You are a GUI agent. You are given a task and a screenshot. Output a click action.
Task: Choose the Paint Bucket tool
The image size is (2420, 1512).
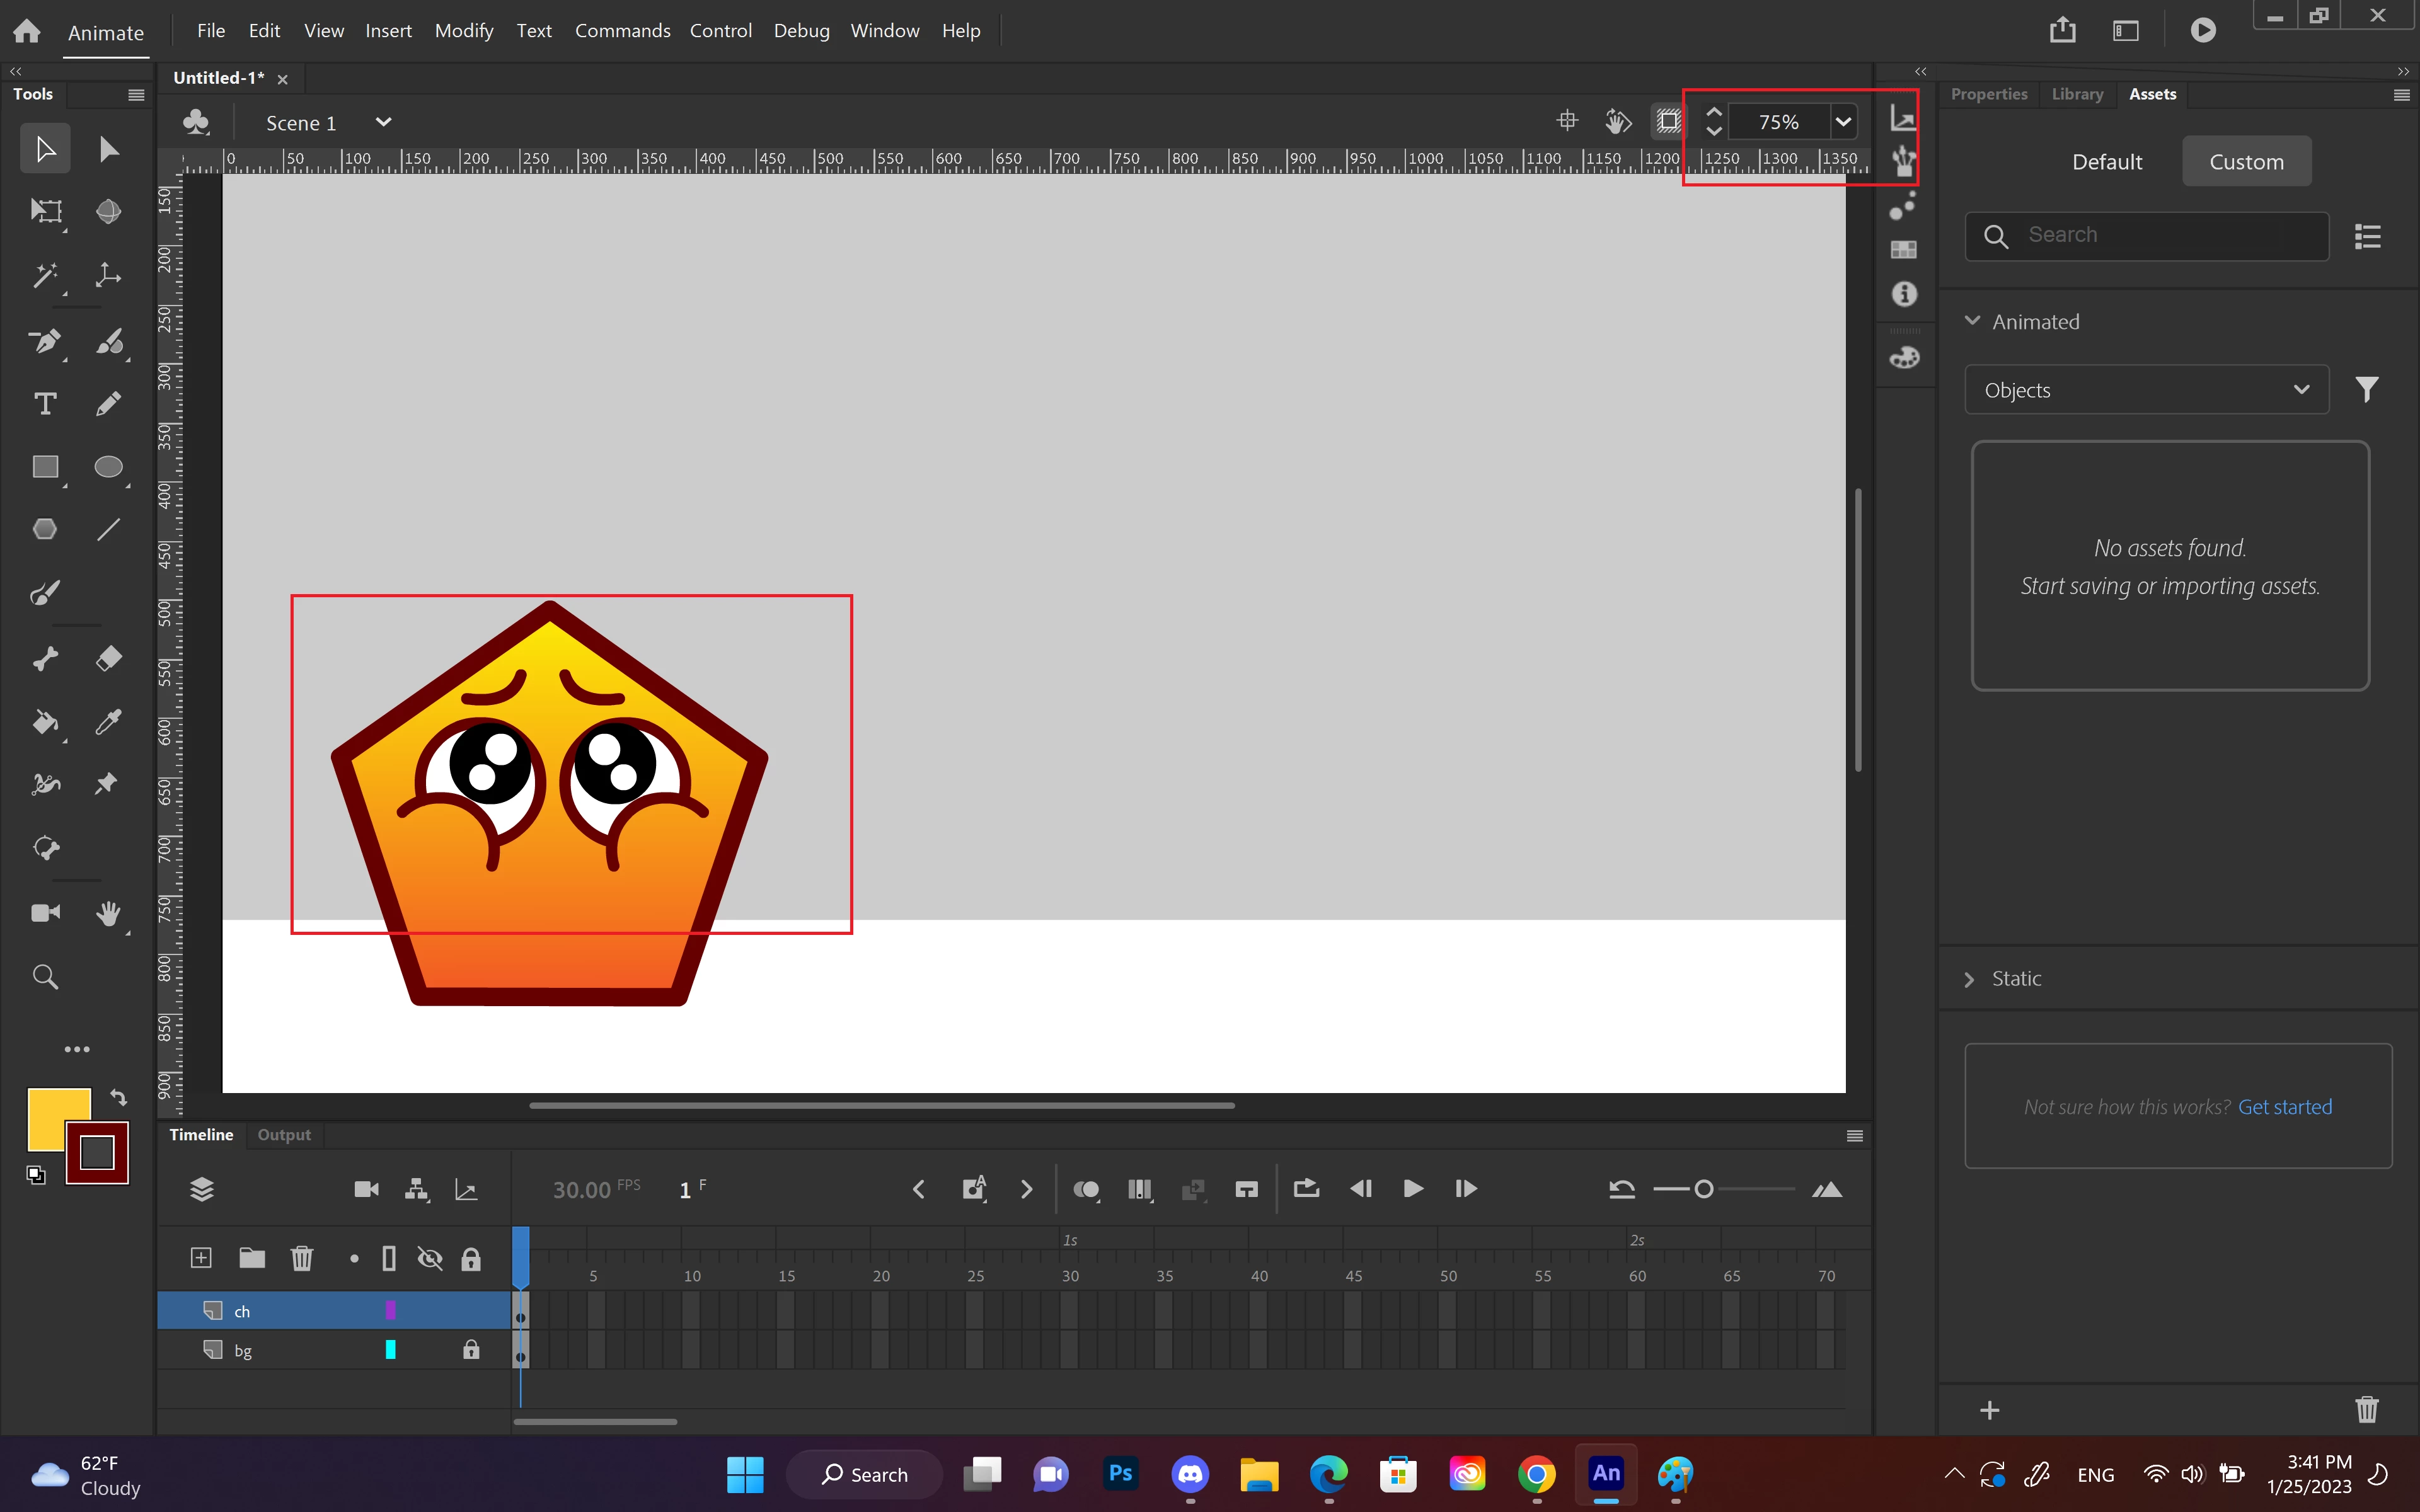click(x=45, y=722)
